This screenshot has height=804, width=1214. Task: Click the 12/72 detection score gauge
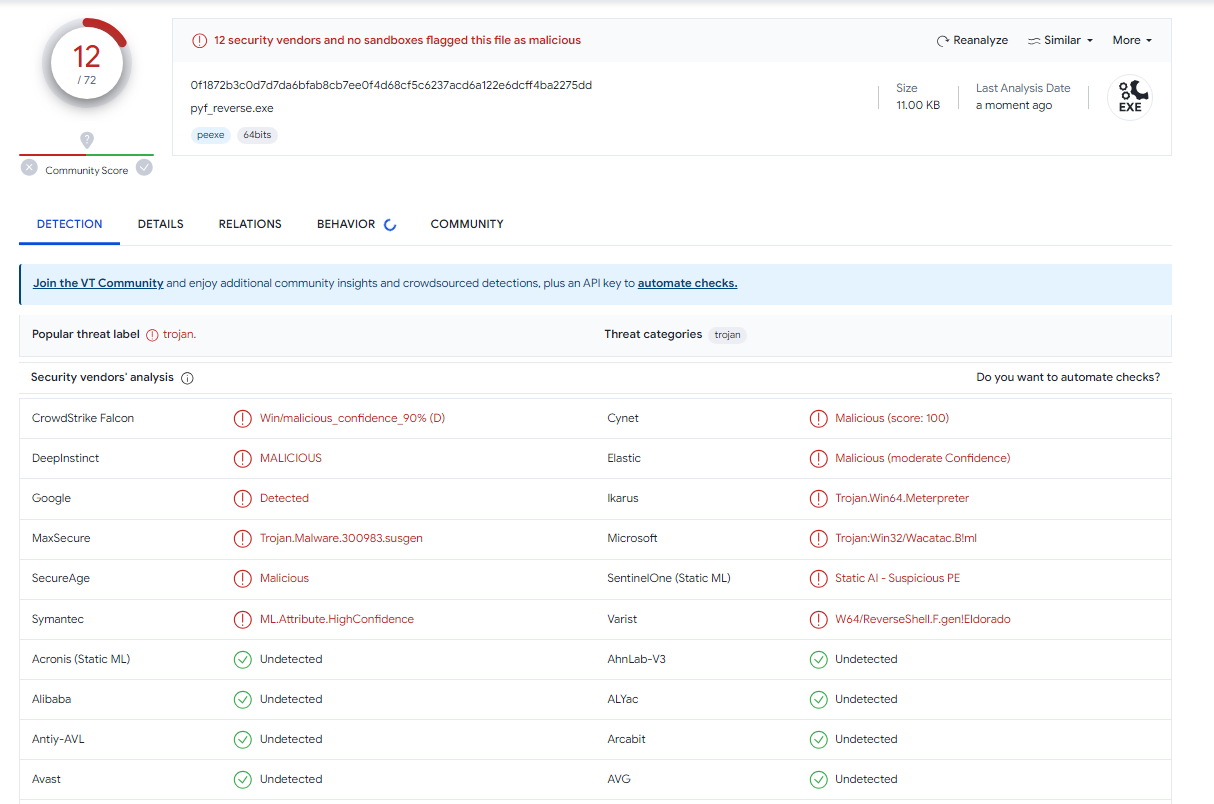pos(87,63)
